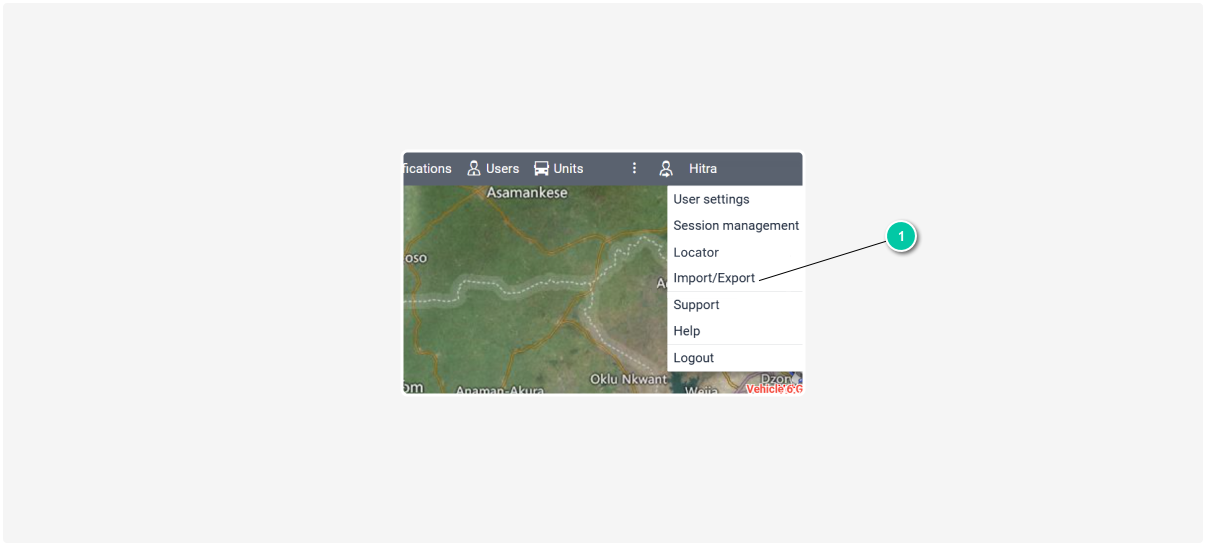The height and width of the screenshot is (546, 1206).
Task: Switch to the Users tab label
Action: pos(502,168)
